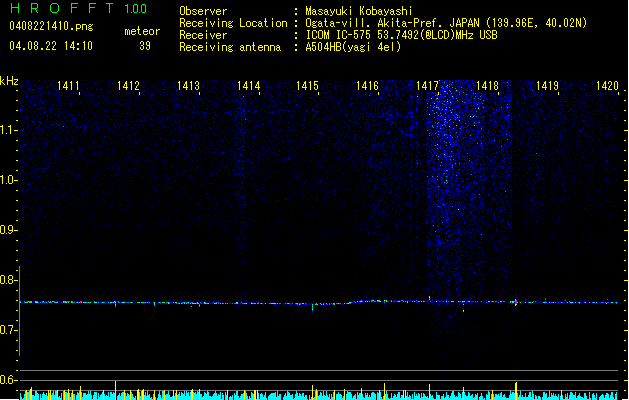Click time axis marker 1419

pos(548,86)
